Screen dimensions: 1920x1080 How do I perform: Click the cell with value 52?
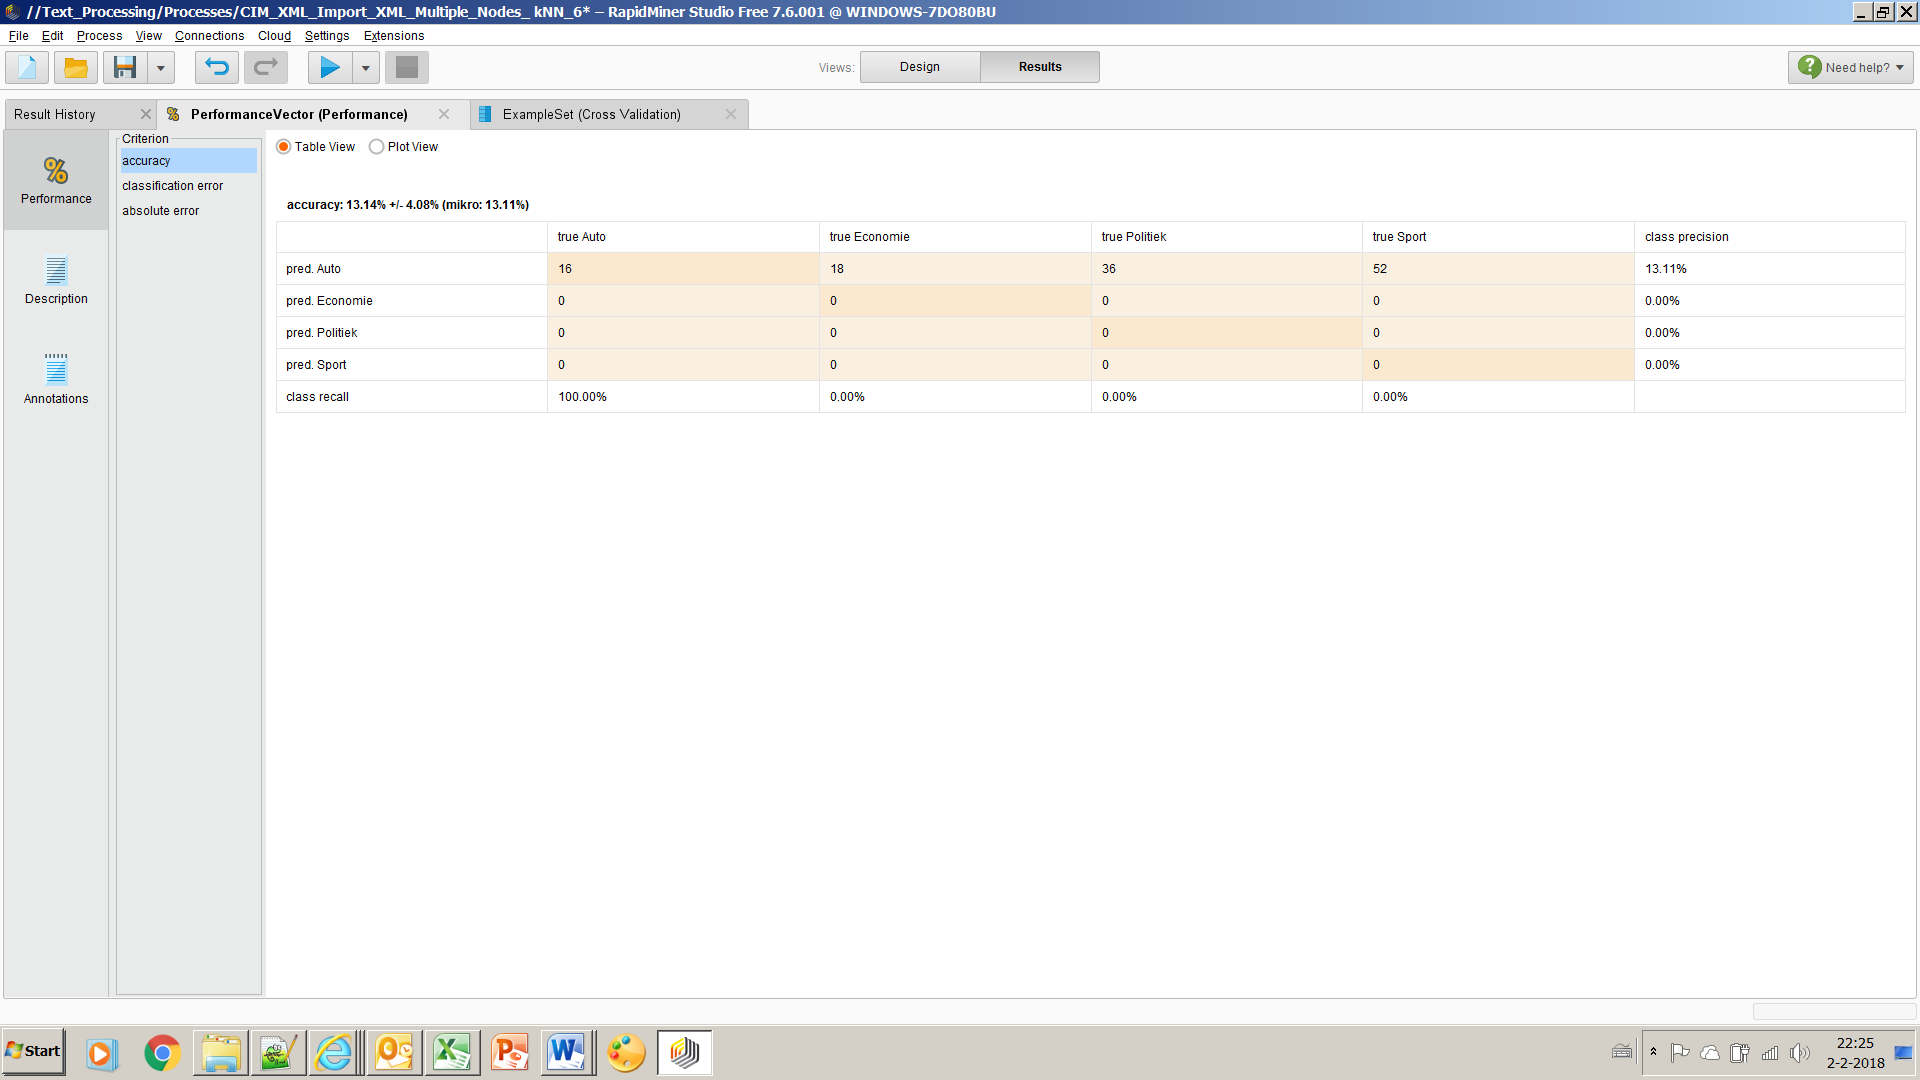[1498, 269]
